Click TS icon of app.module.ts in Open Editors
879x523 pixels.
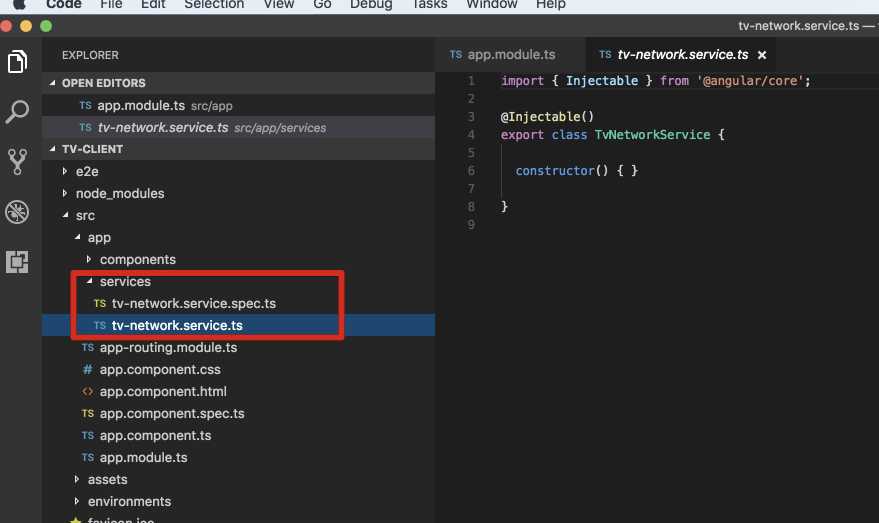tap(85, 105)
